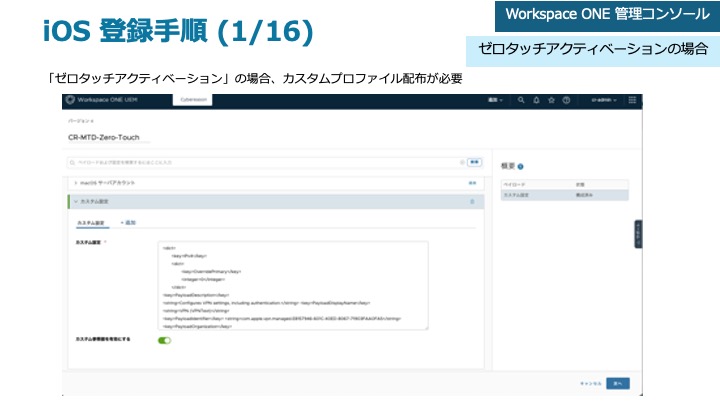The height and width of the screenshot is (405, 720).
Task: Click the + 追加 link
Action: pos(128,223)
